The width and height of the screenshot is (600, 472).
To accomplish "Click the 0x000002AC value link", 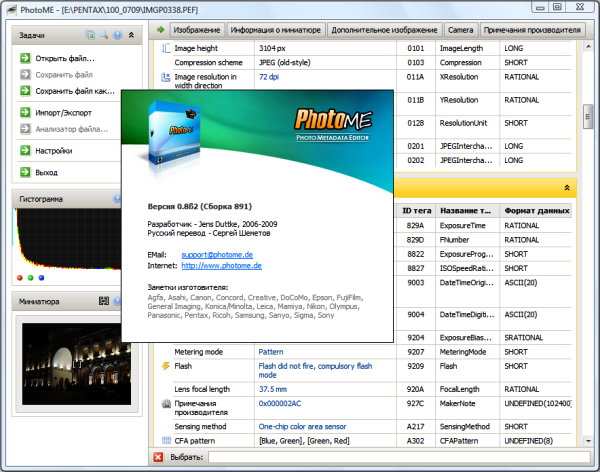I will pyautogui.click(x=280, y=403).
